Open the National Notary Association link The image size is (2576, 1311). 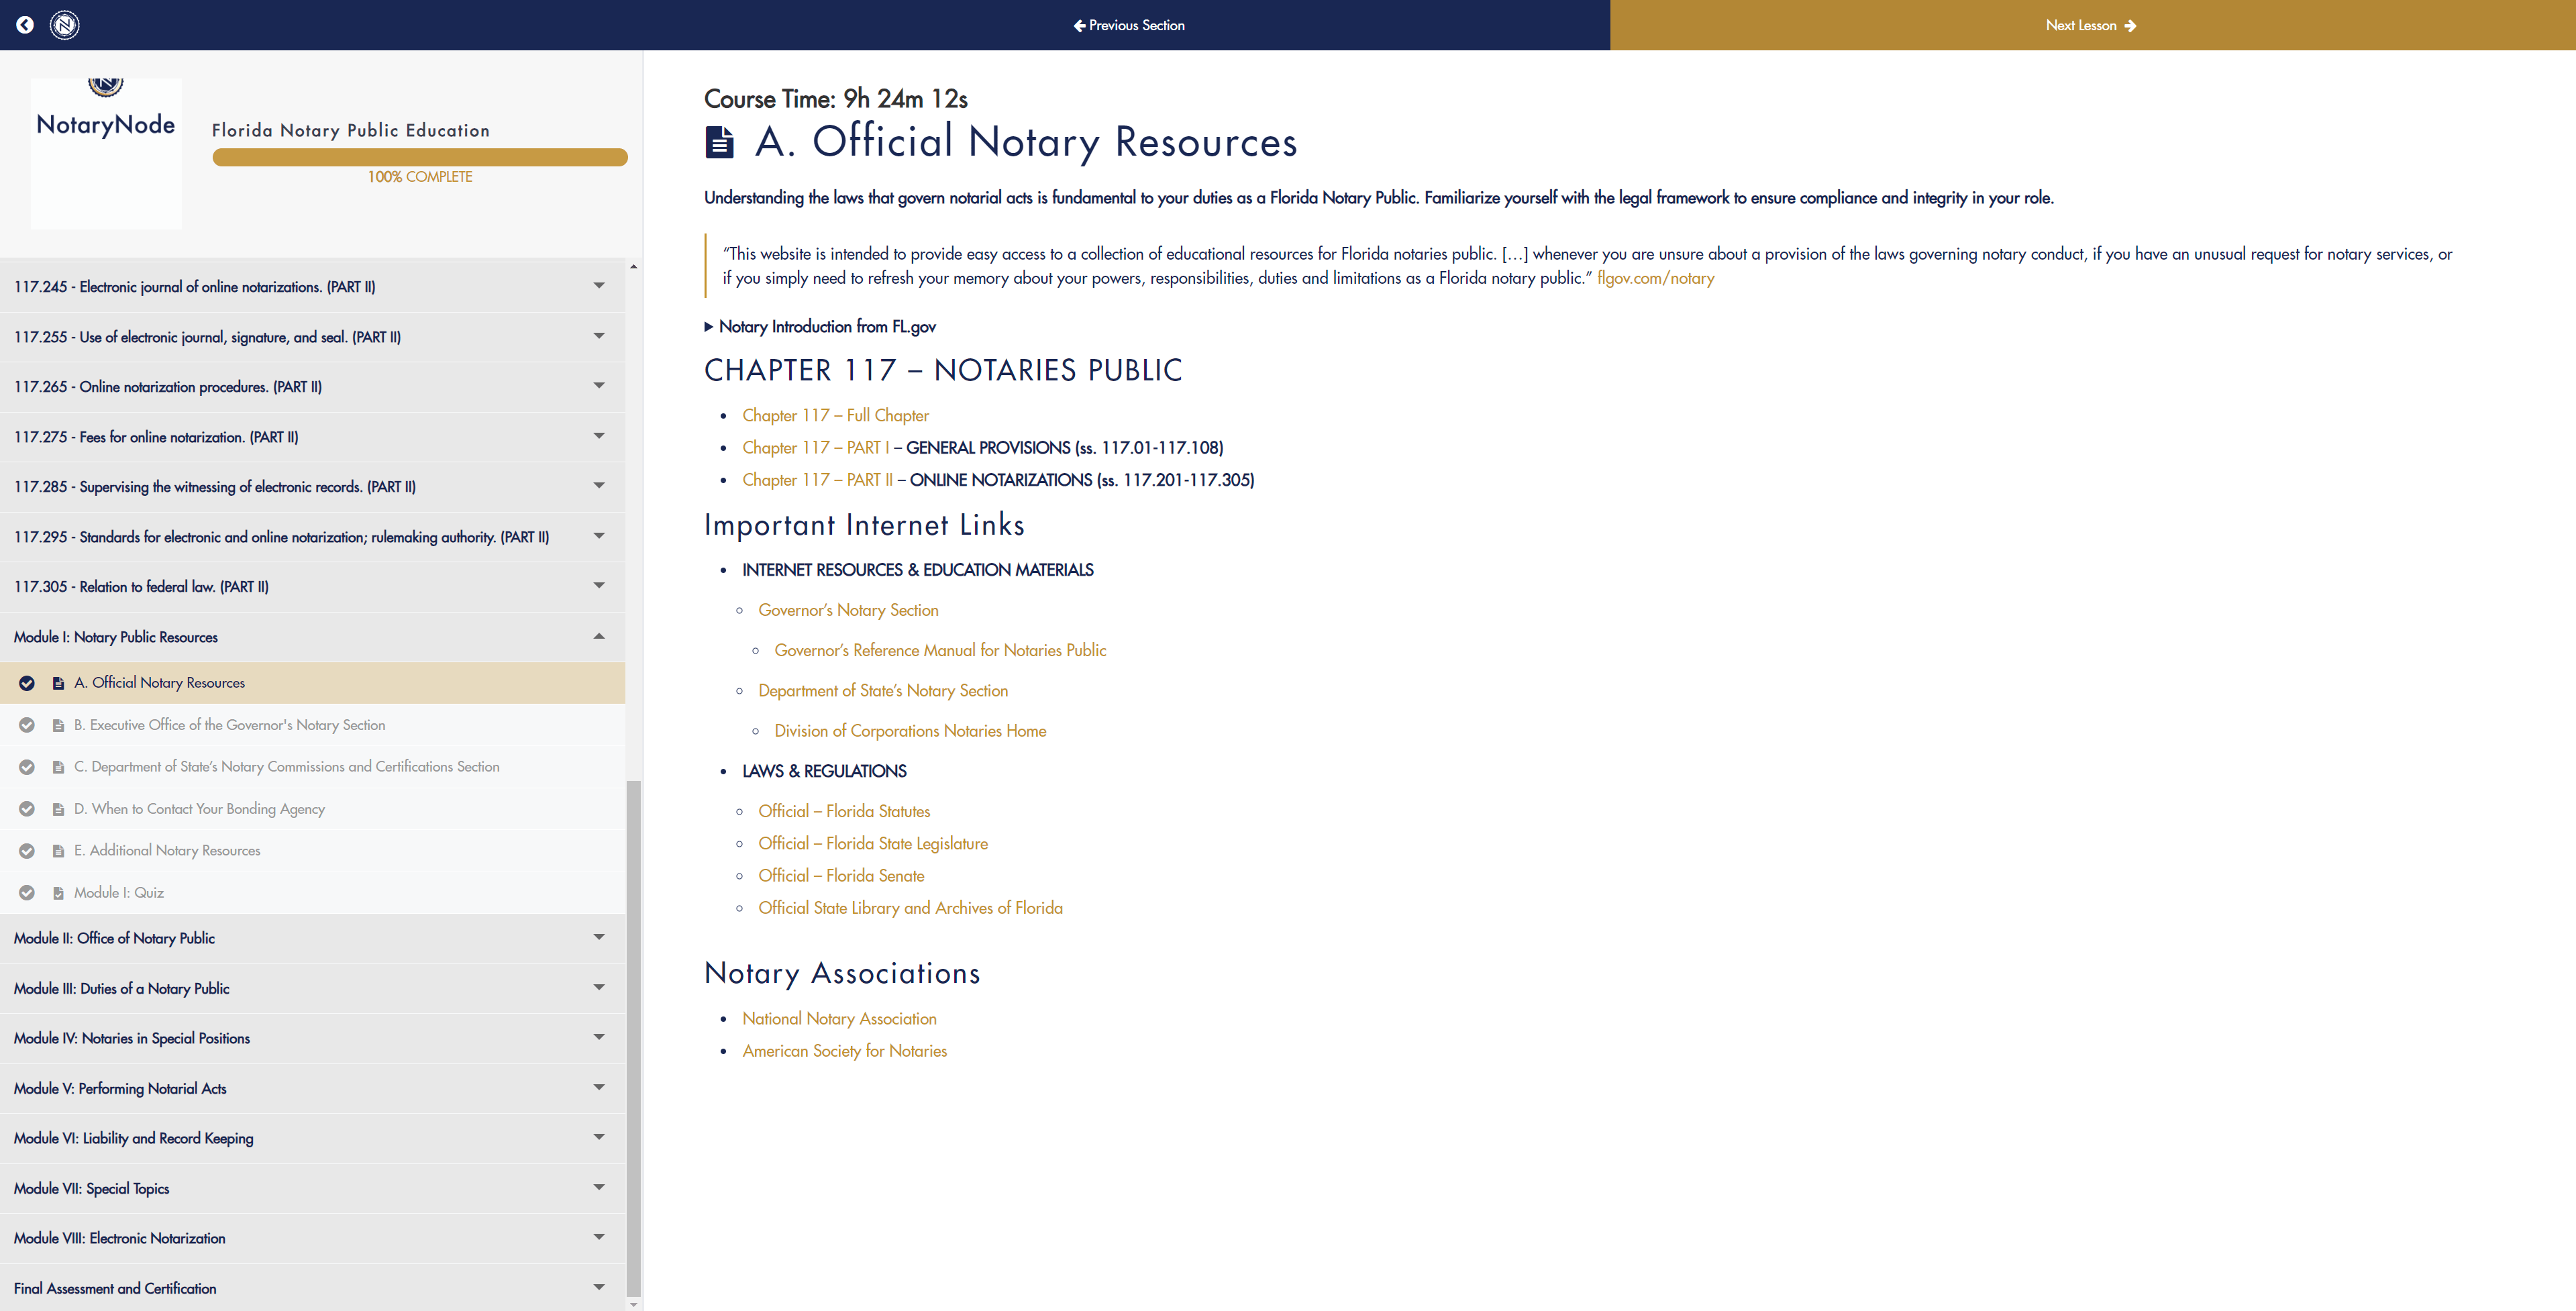point(839,1018)
